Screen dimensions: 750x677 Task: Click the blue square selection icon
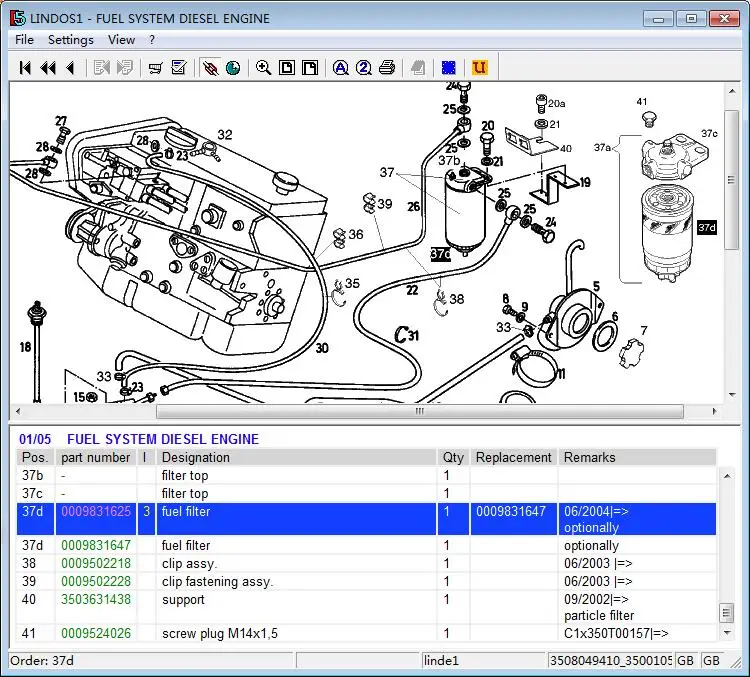click(x=449, y=68)
